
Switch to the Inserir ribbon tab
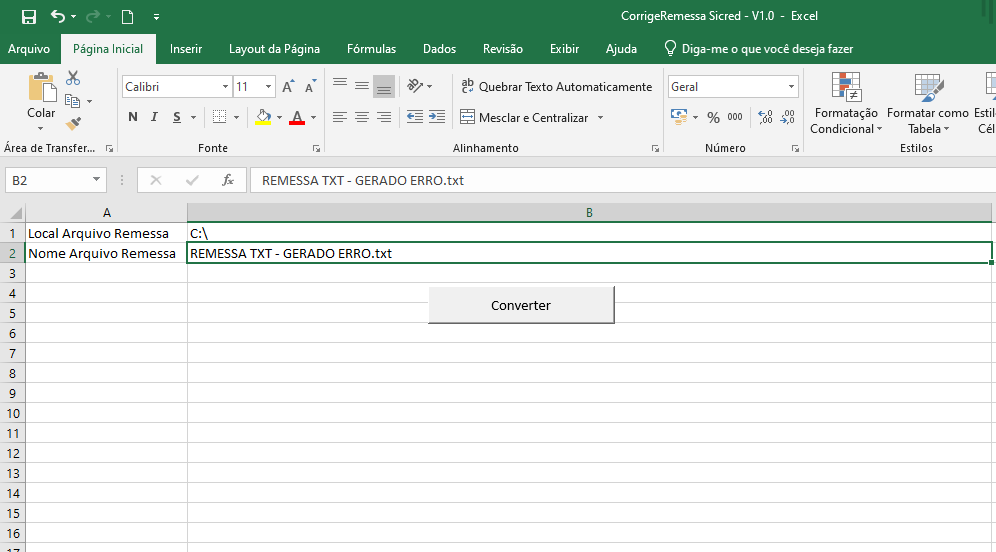(186, 49)
